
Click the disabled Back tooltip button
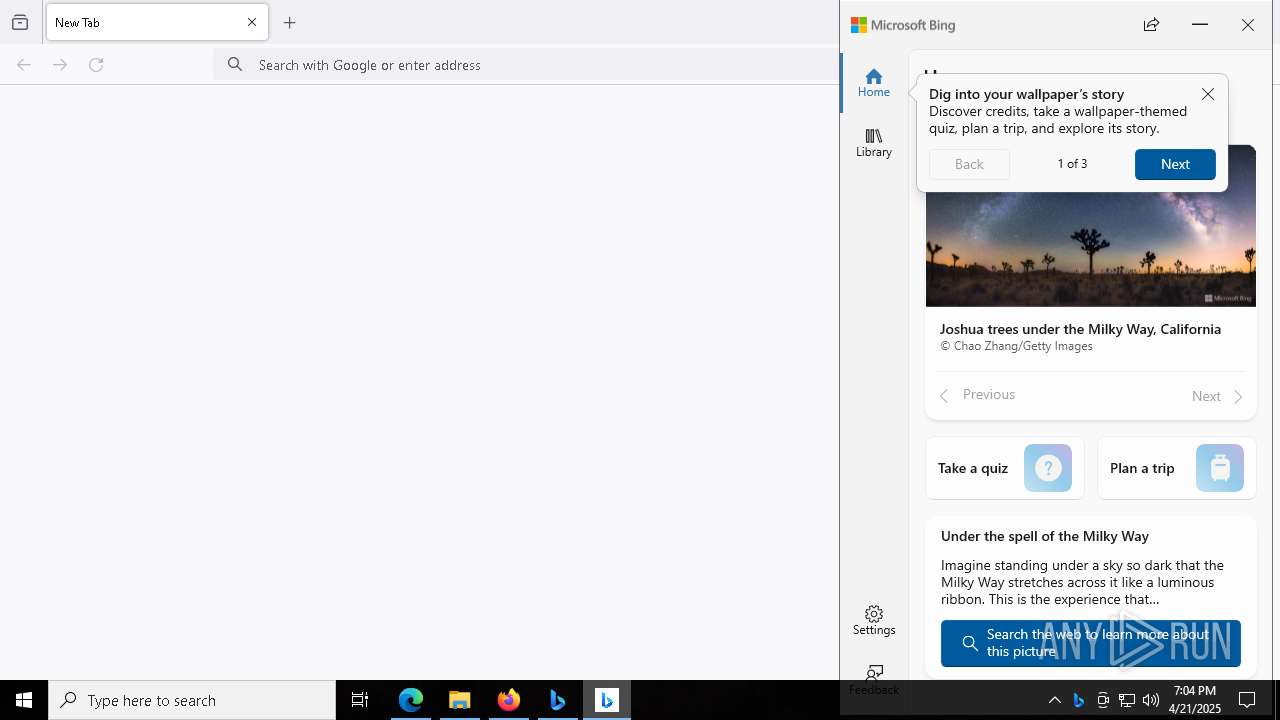pyautogui.click(x=969, y=164)
